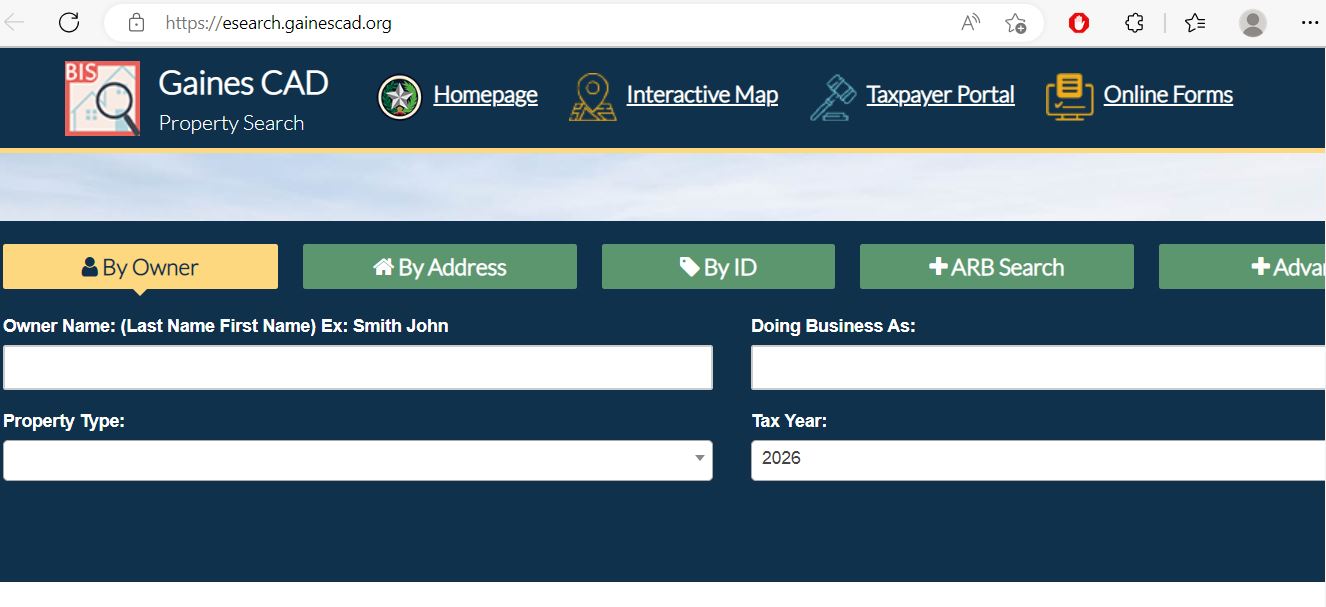The width and height of the screenshot is (1326, 607).
Task: Open the Tax Year 2026 selector
Action: (1037, 460)
